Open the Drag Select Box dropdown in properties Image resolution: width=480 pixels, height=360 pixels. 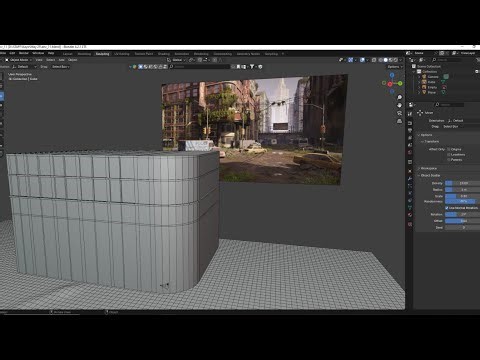461,127
